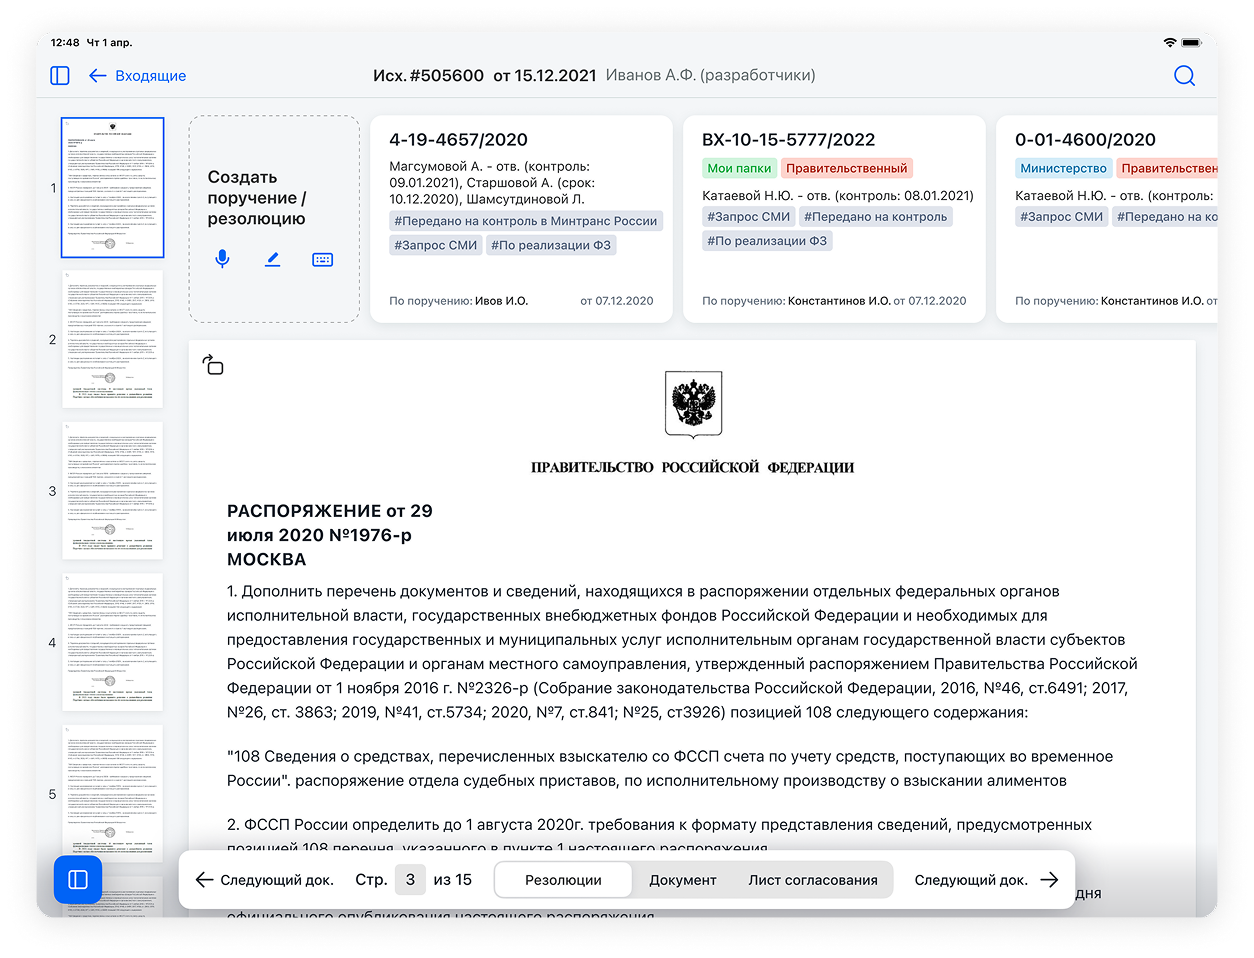The width and height of the screenshot is (1254, 958).
Task: Open page 4 thumbnail
Action: pyautogui.click(x=112, y=642)
